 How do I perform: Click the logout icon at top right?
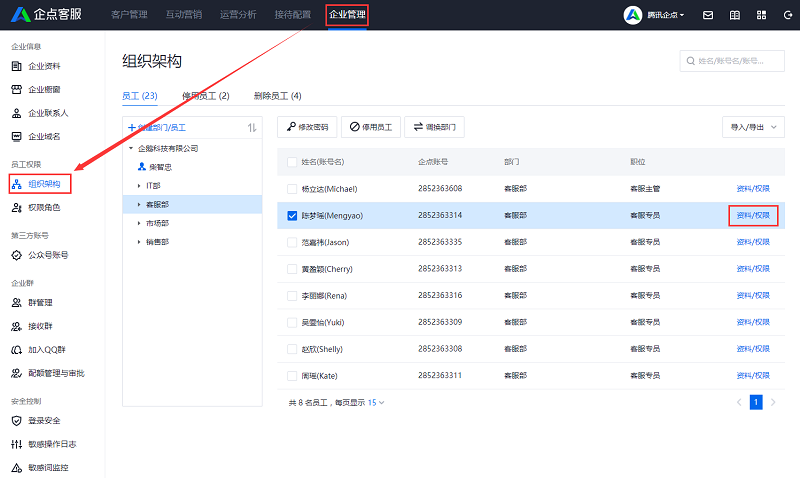tap(788, 15)
